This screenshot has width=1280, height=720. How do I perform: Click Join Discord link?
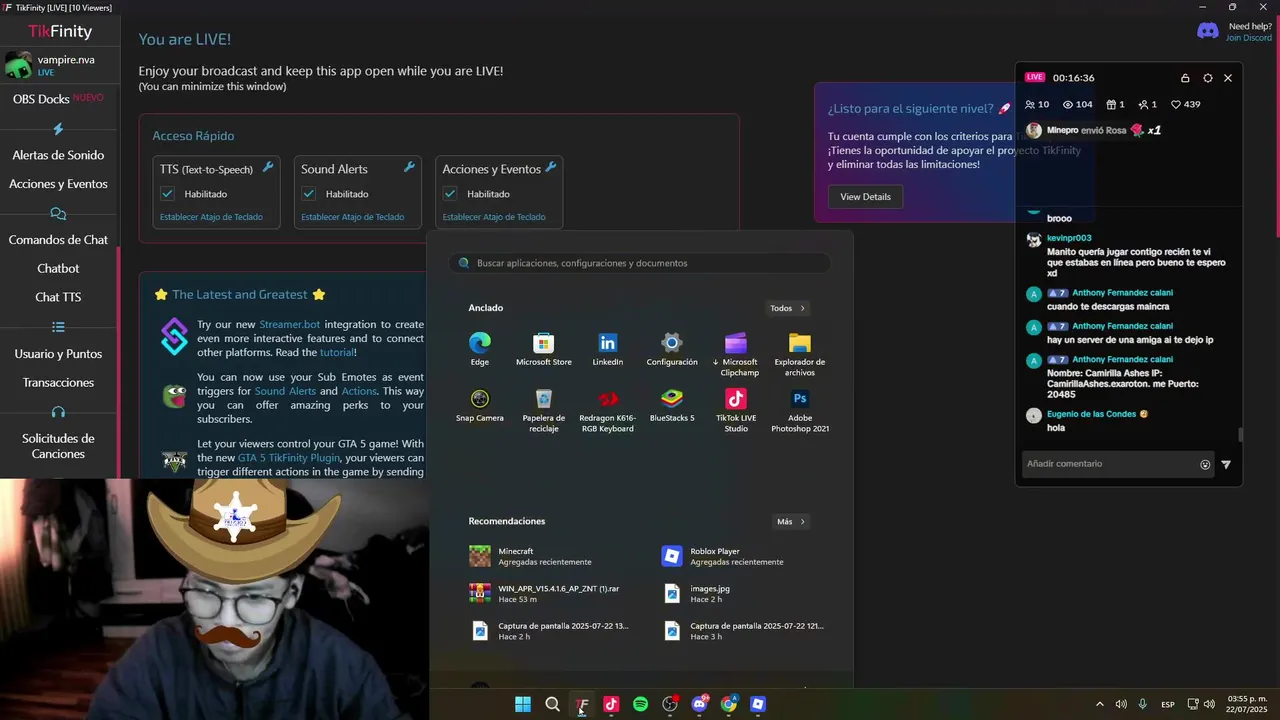click(x=1249, y=38)
